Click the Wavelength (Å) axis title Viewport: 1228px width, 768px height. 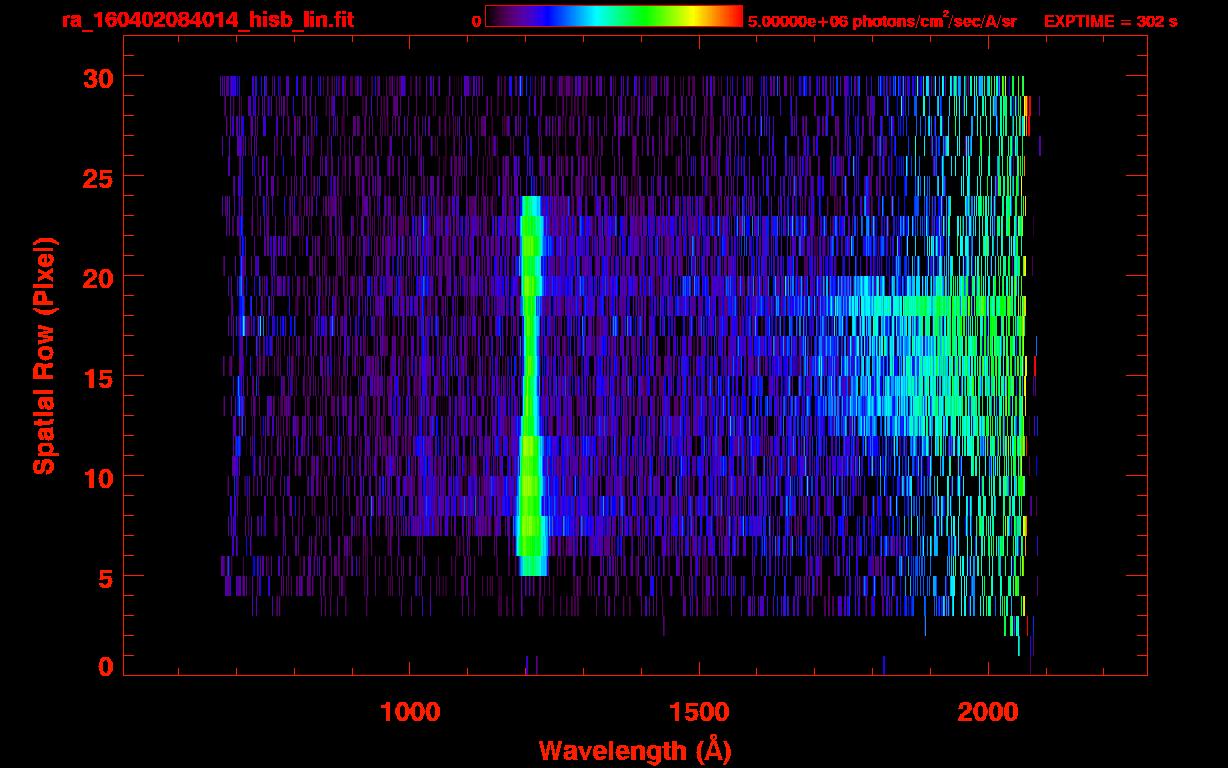(x=635, y=750)
